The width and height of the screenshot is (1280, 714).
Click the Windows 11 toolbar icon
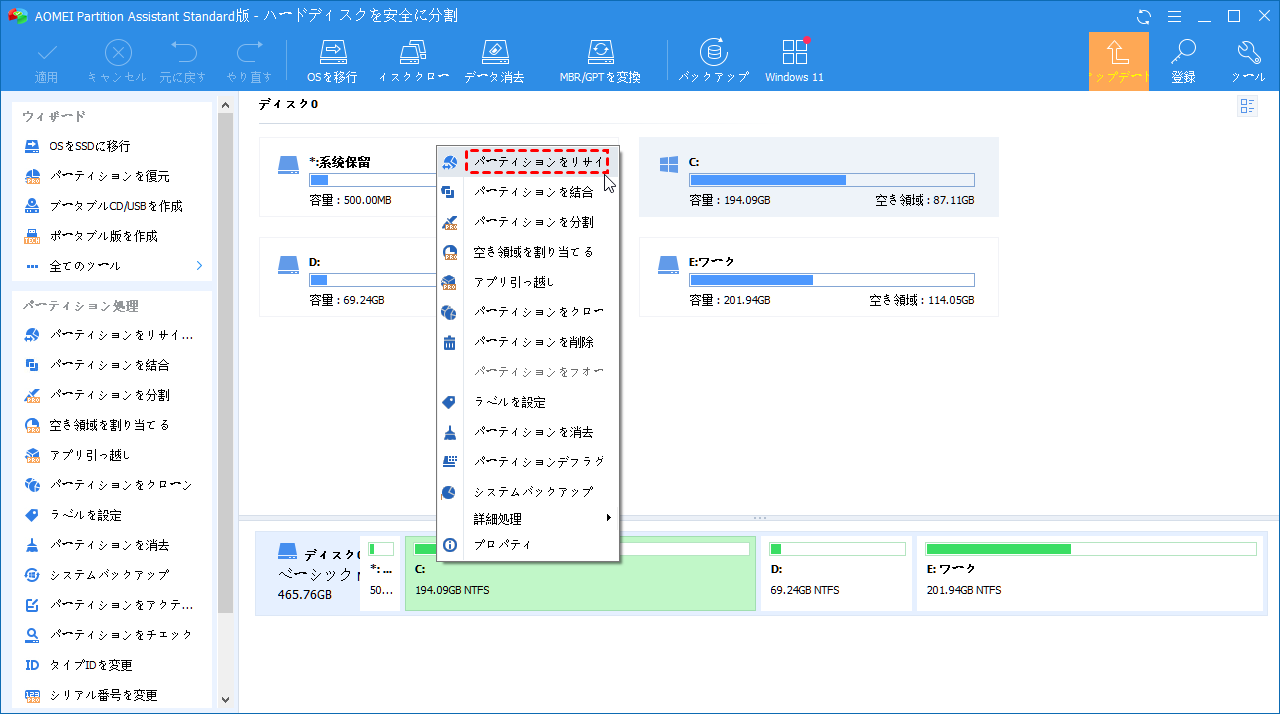[x=794, y=61]
